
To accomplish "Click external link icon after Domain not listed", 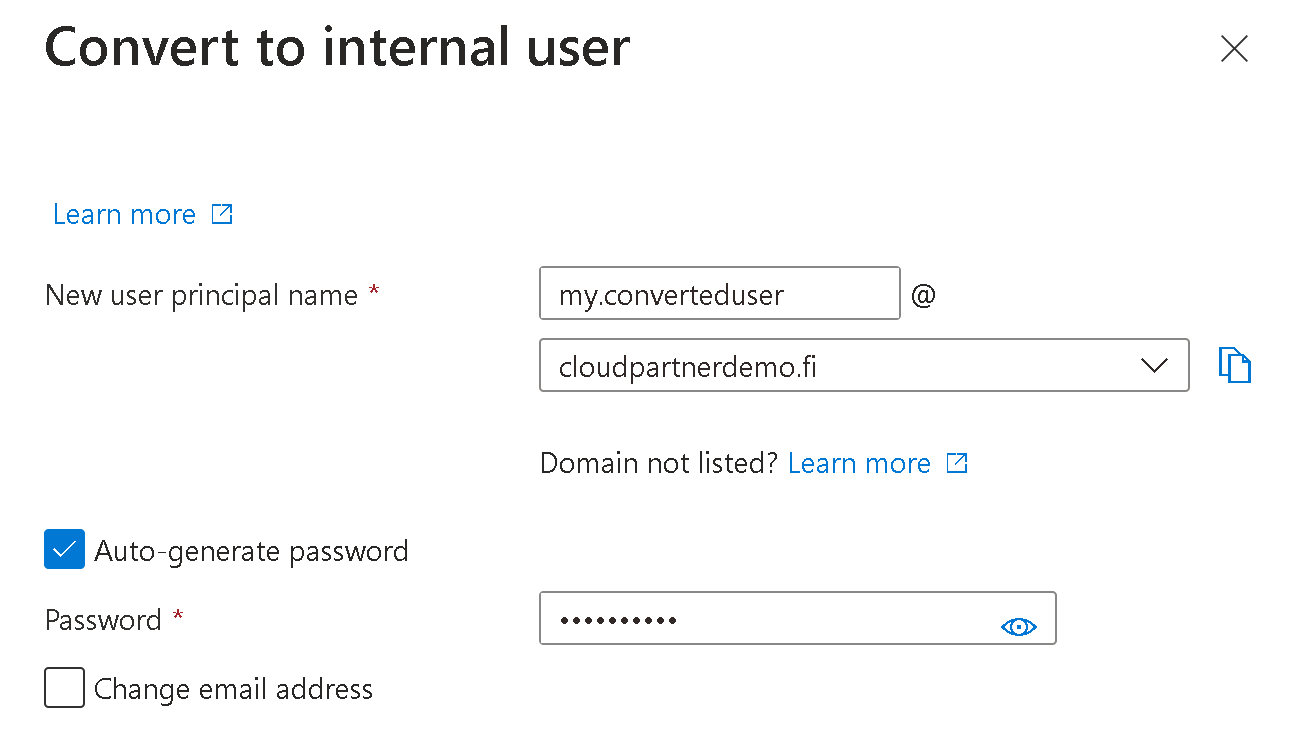I will (x=957, y=463).
